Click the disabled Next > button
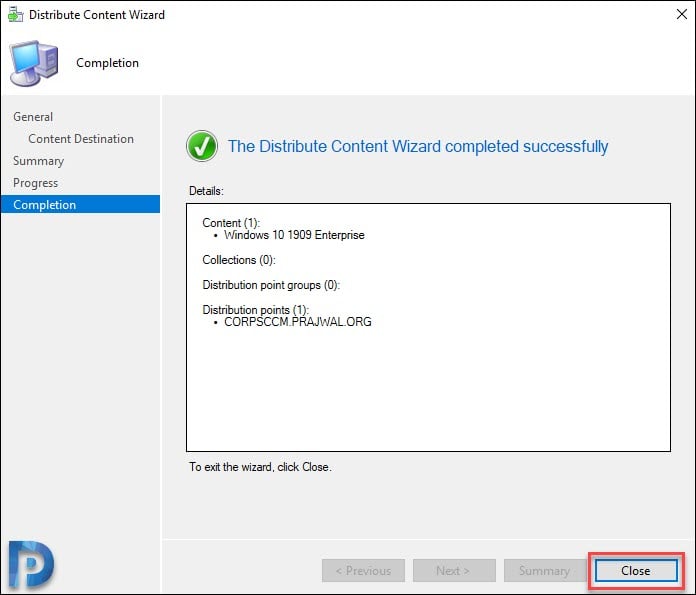Image resolution: width=696 pixels, height=595 pixels. (x=454, y=571)
